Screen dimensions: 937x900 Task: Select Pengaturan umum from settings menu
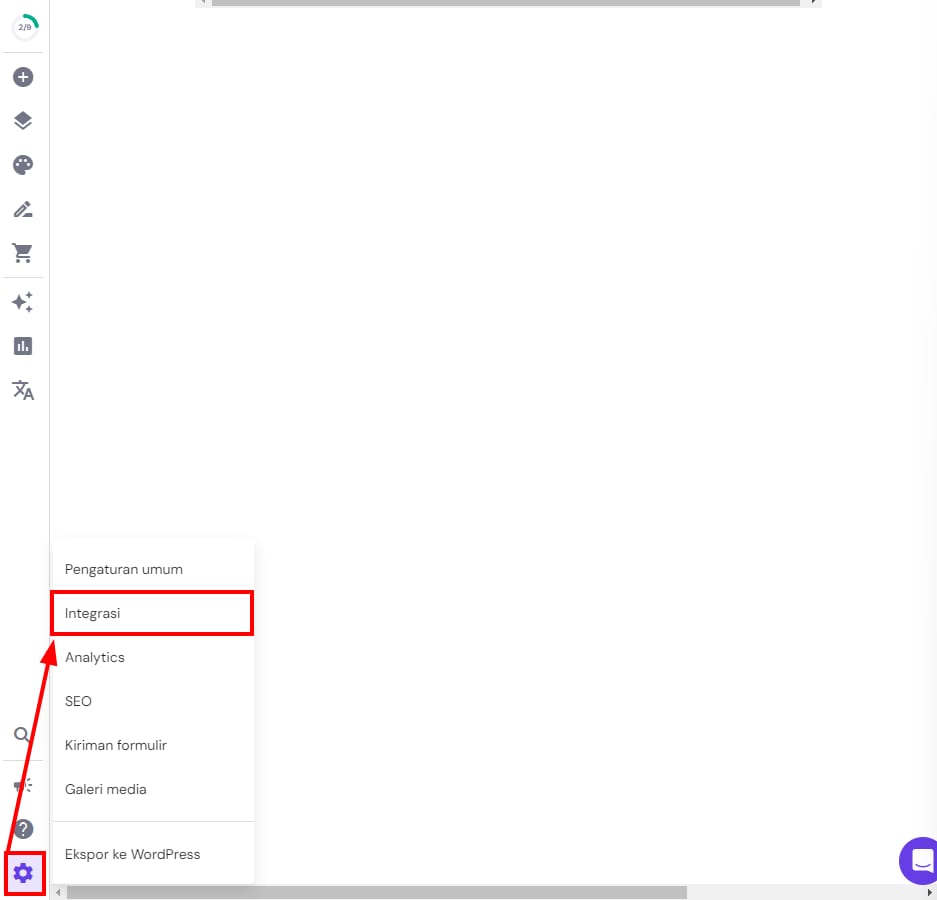point(124,569)
